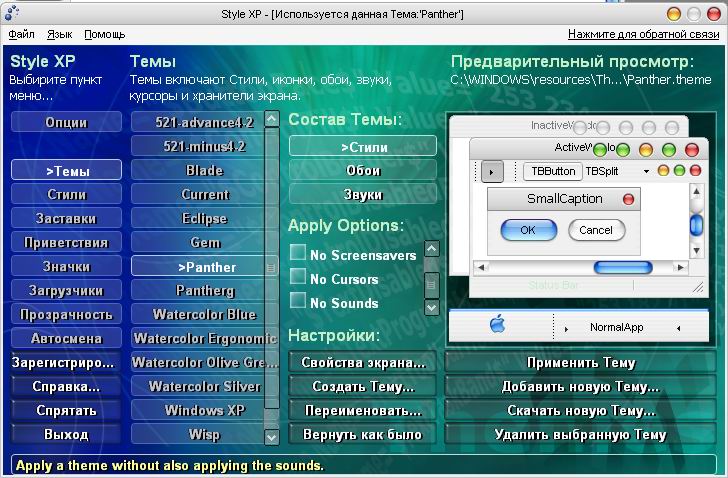Click the Выход button
Viewport: 728px width, 478px height.
point(66,434)
